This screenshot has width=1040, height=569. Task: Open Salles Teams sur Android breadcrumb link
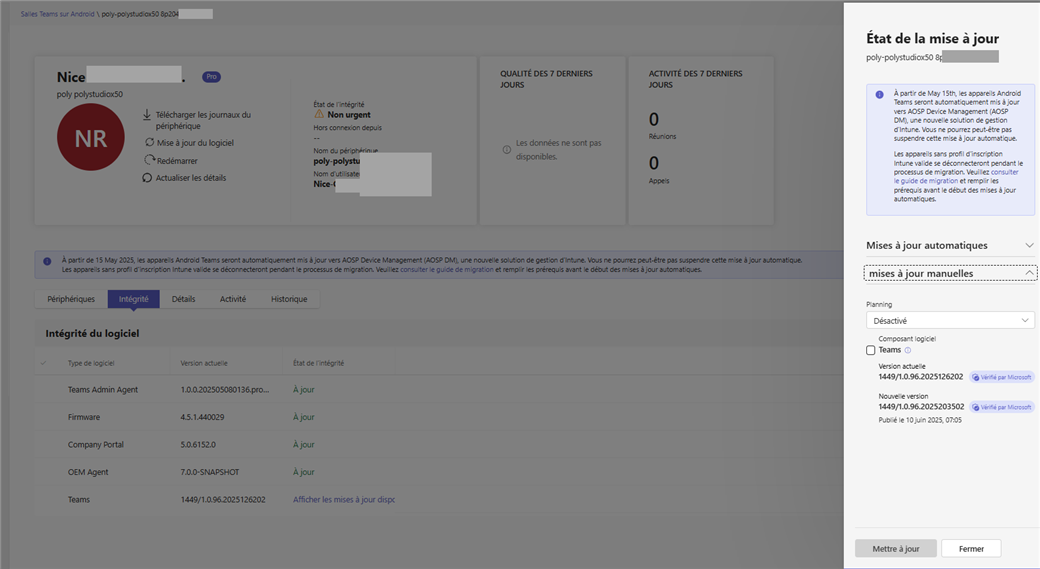point(57,14)
